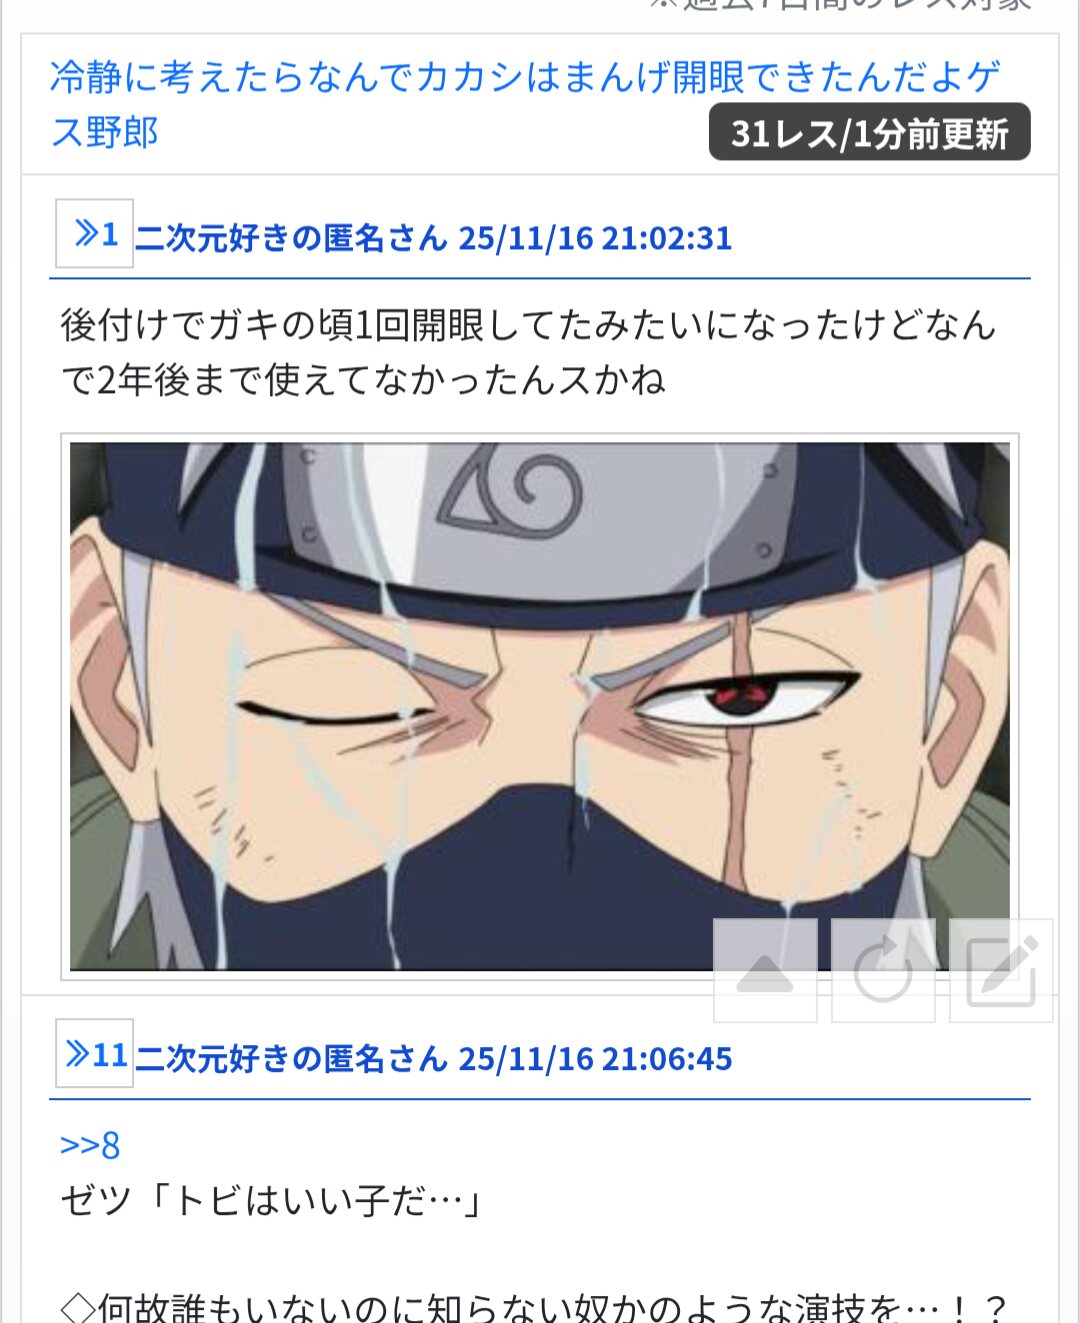Tap the double-chevron icon beside 1
The width and height of the screenshot is (1080, 1323).
87,234
